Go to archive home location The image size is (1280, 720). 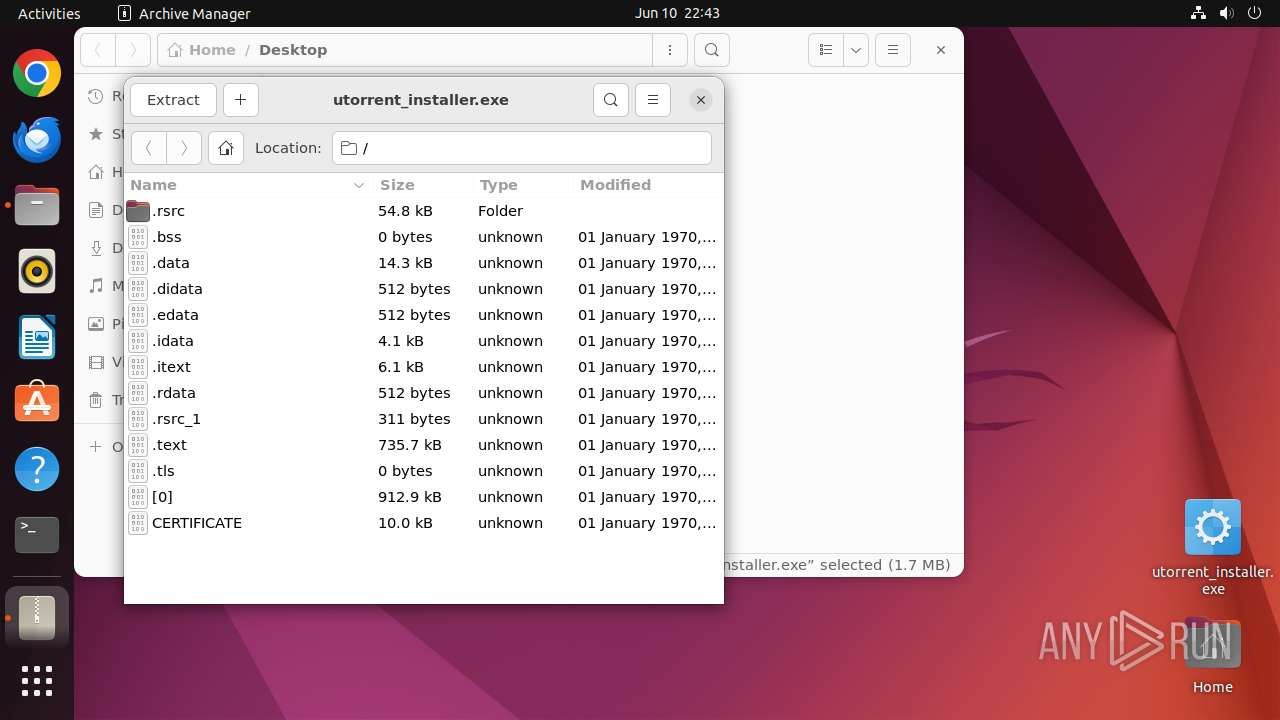[226, 148]
